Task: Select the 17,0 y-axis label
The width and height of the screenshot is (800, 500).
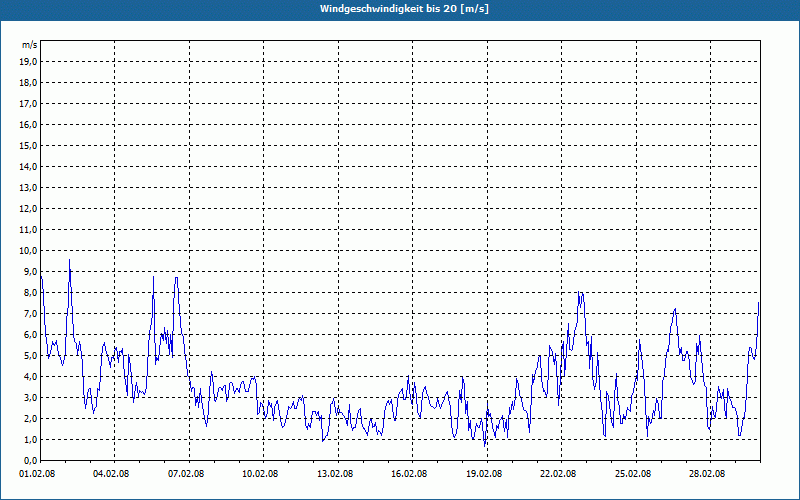Action: coord(29,104)
